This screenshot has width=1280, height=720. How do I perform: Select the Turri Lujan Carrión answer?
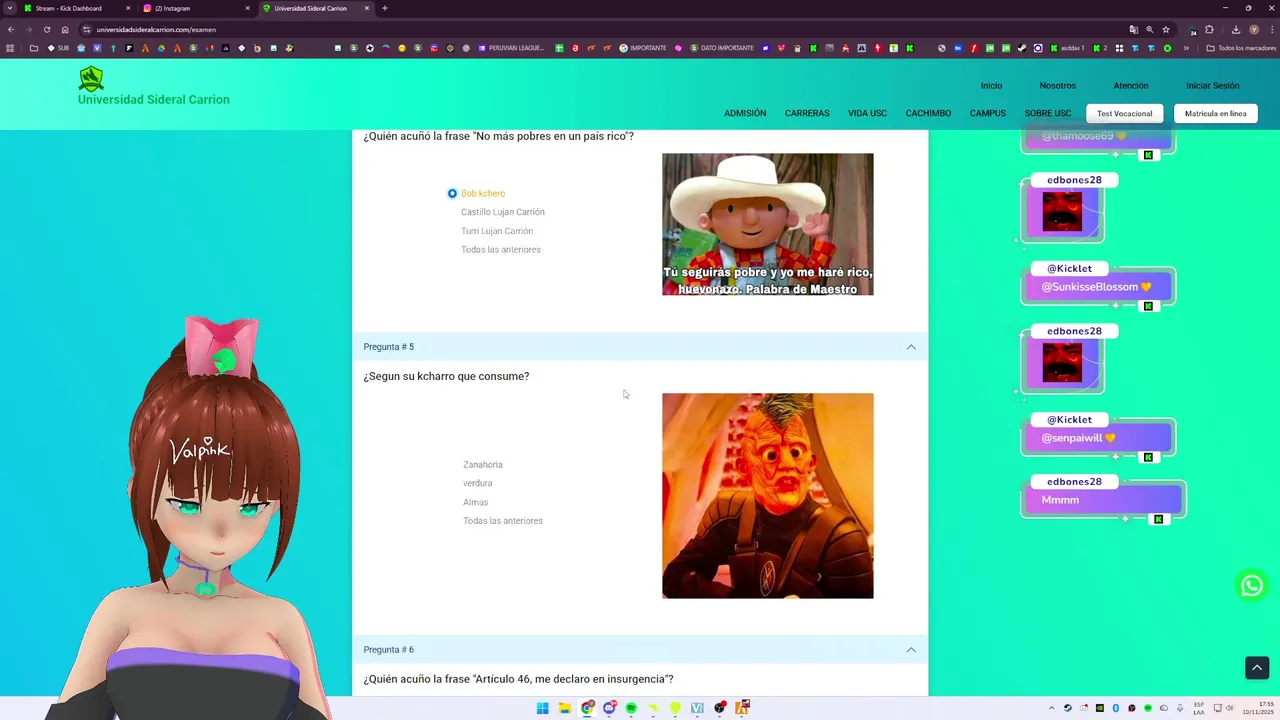pyautogui.click(x=496, y=231)
